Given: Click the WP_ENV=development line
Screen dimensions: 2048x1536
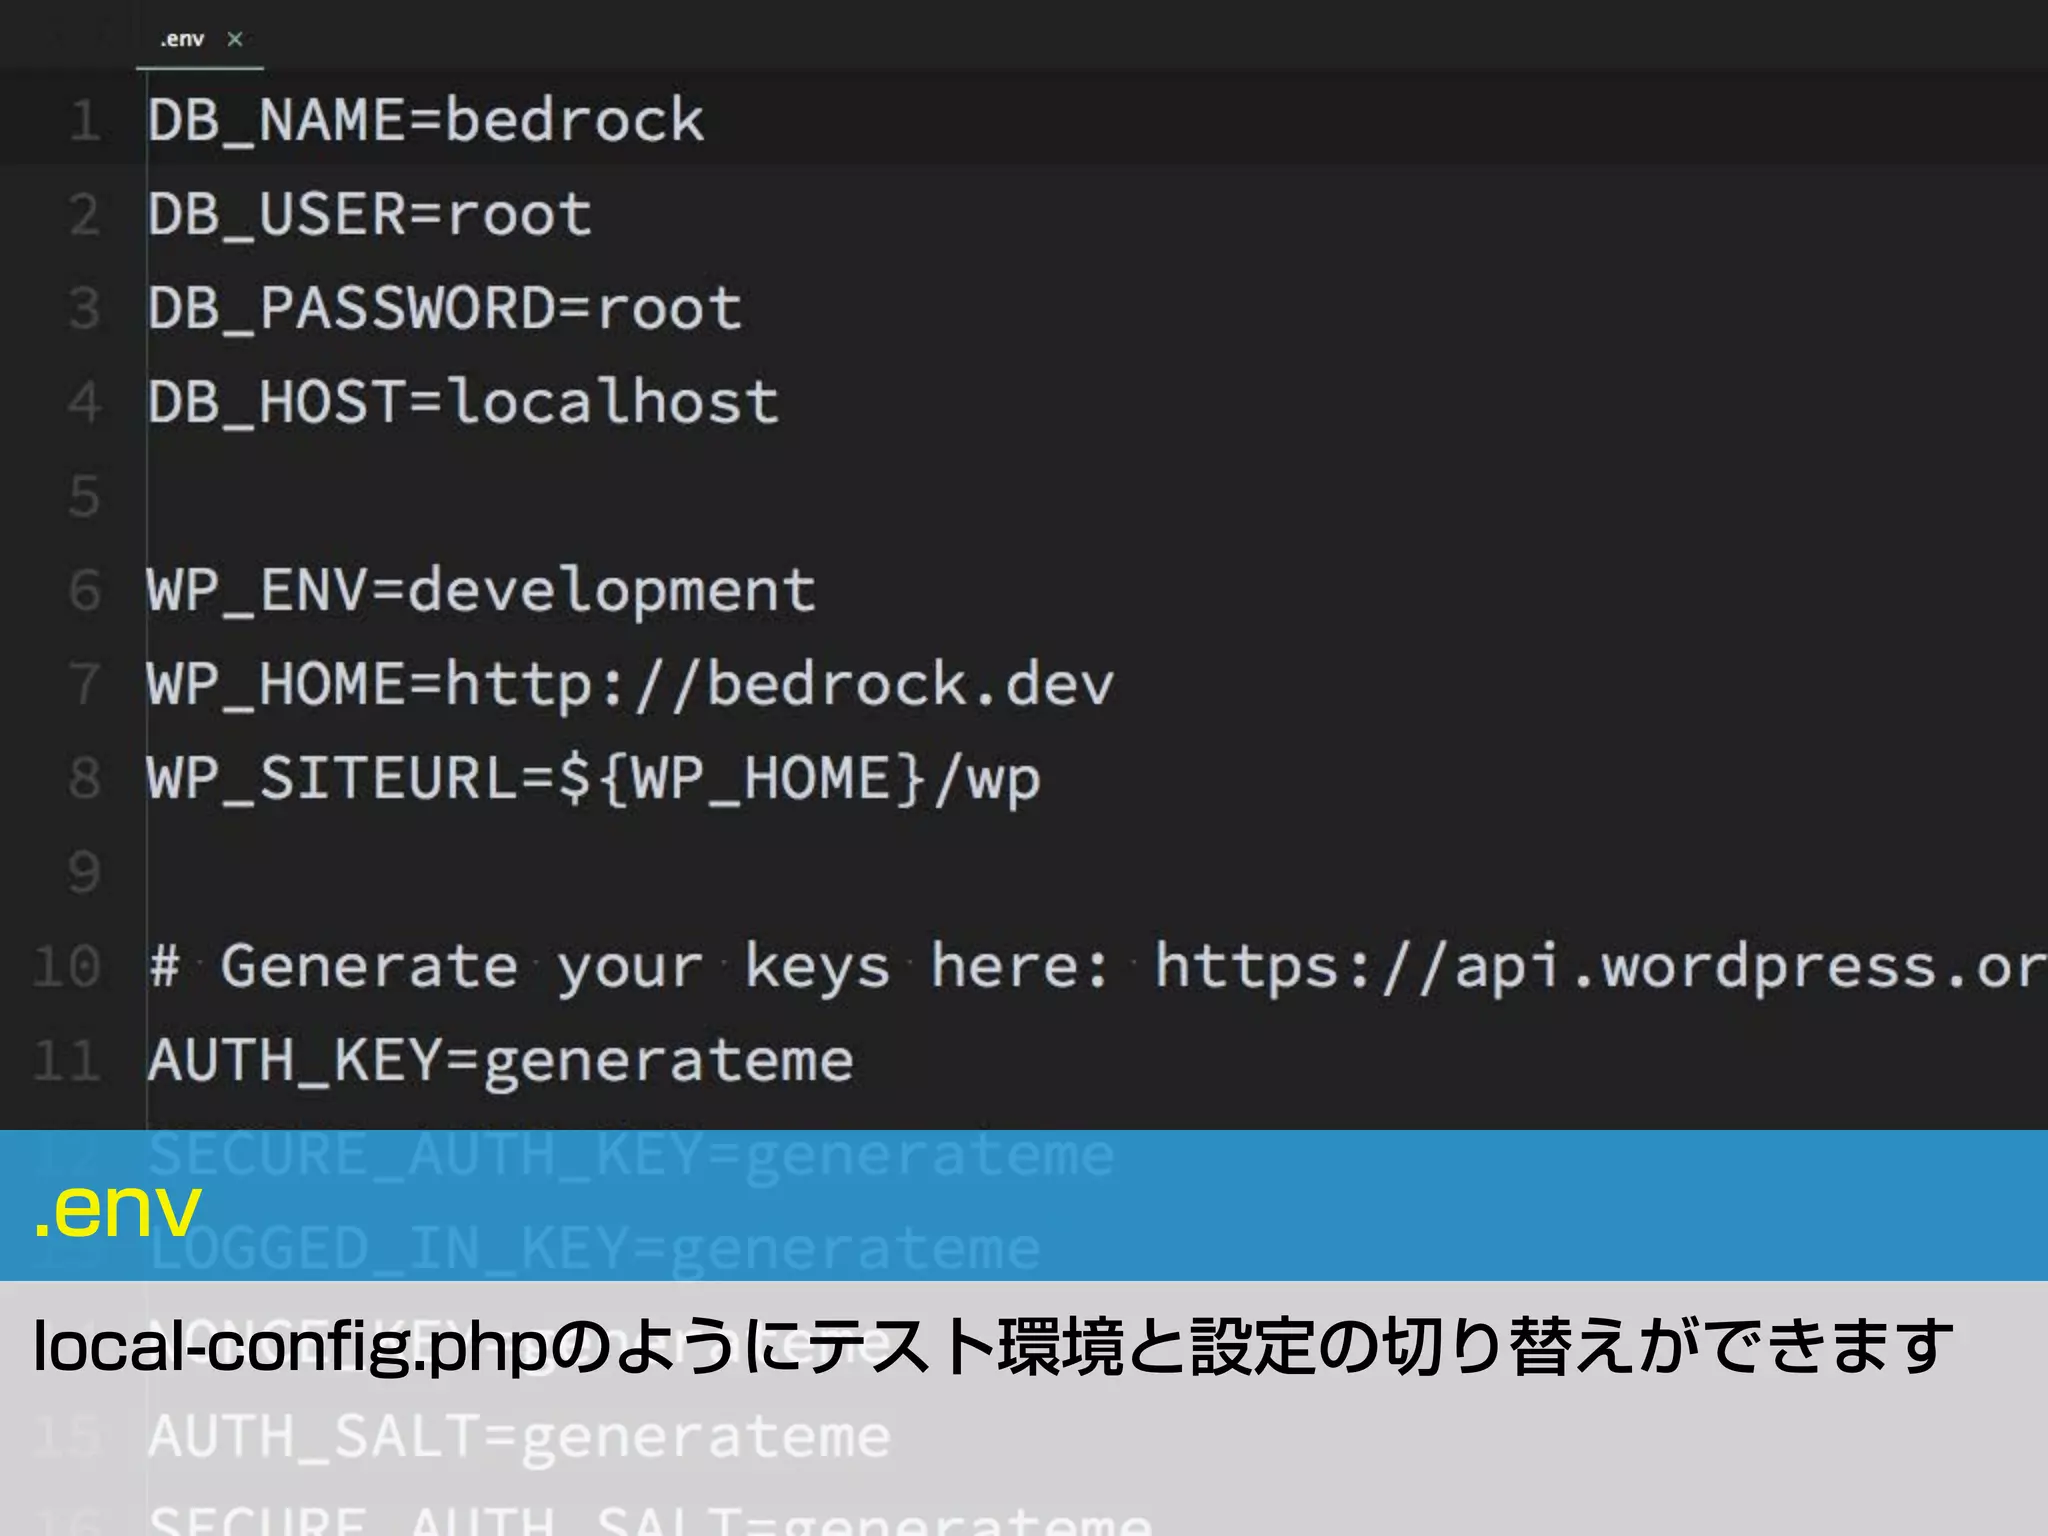Looking at the screenshot, I should 481,591.
